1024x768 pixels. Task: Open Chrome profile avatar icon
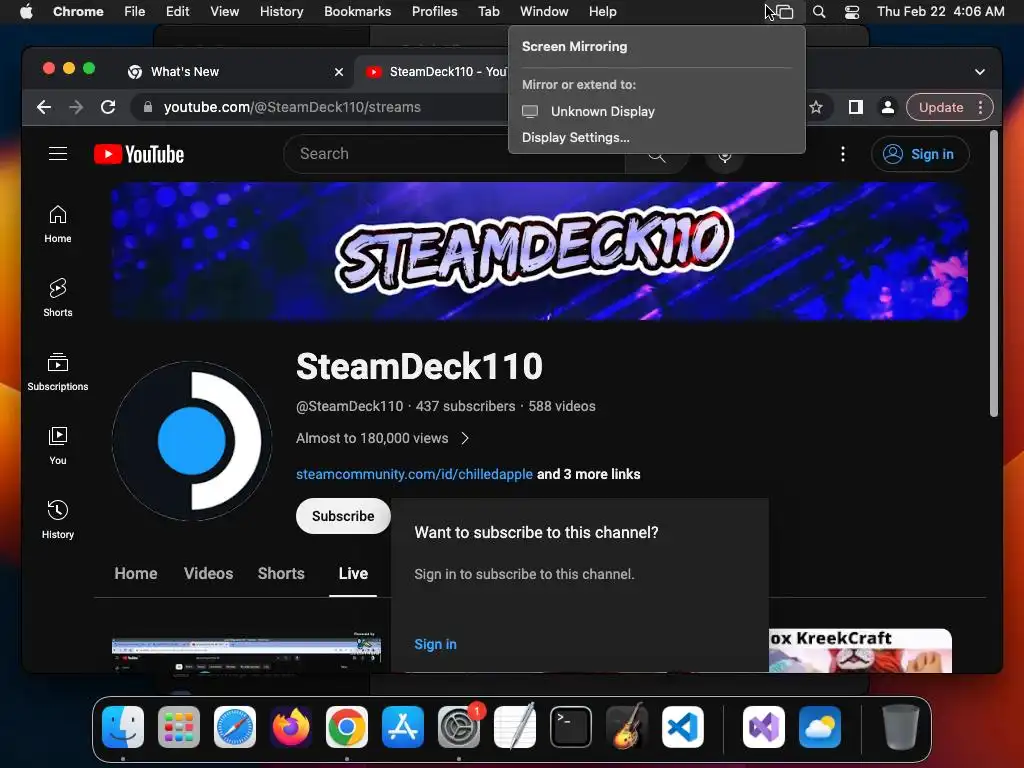888,107
